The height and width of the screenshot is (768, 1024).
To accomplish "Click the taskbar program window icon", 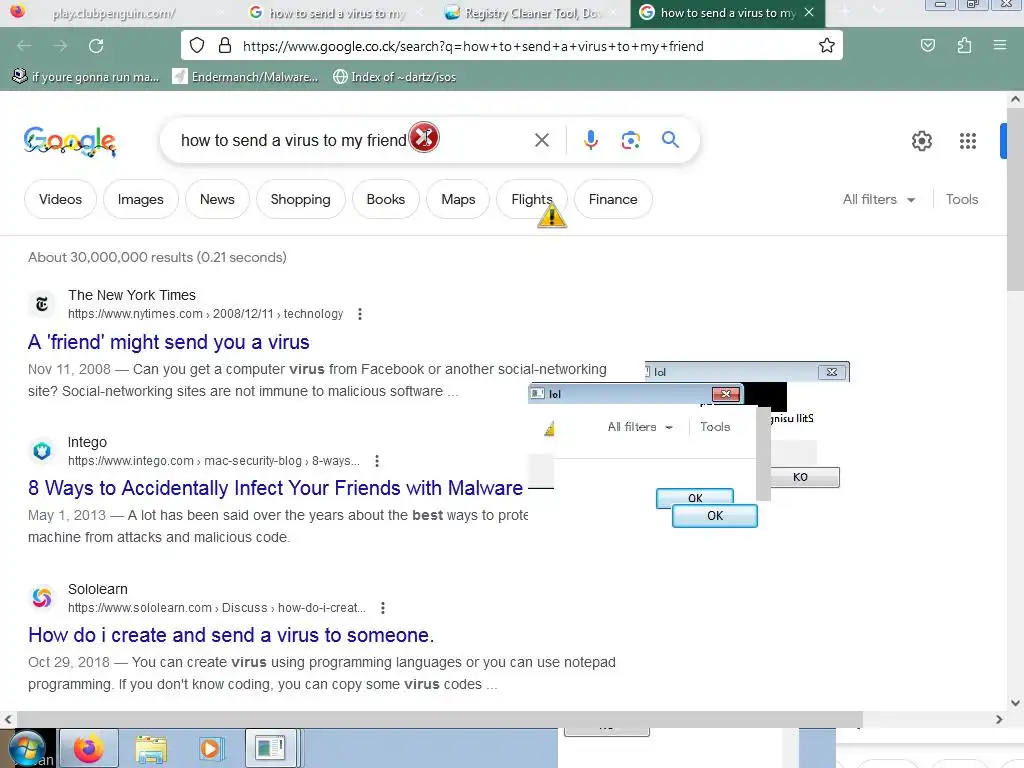I will 270,748.
